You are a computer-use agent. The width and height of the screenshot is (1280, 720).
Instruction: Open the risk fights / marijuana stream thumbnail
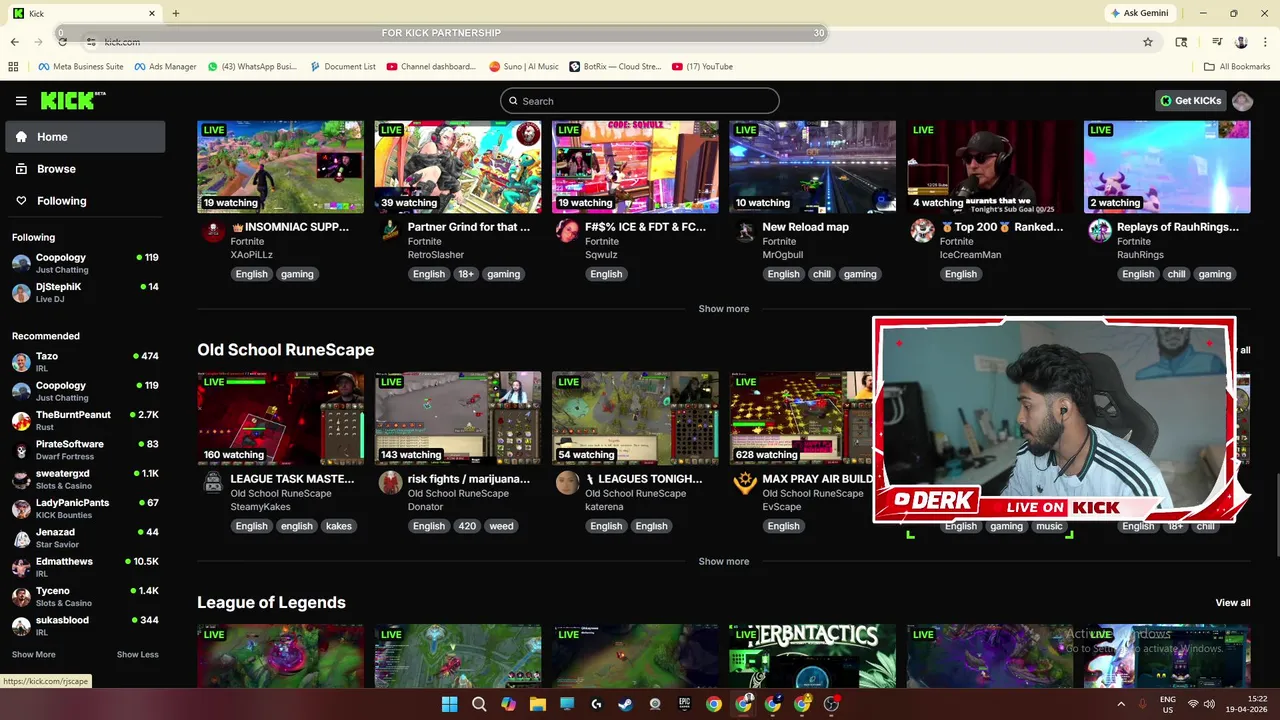pyautogui.click(x=458, y=419)
